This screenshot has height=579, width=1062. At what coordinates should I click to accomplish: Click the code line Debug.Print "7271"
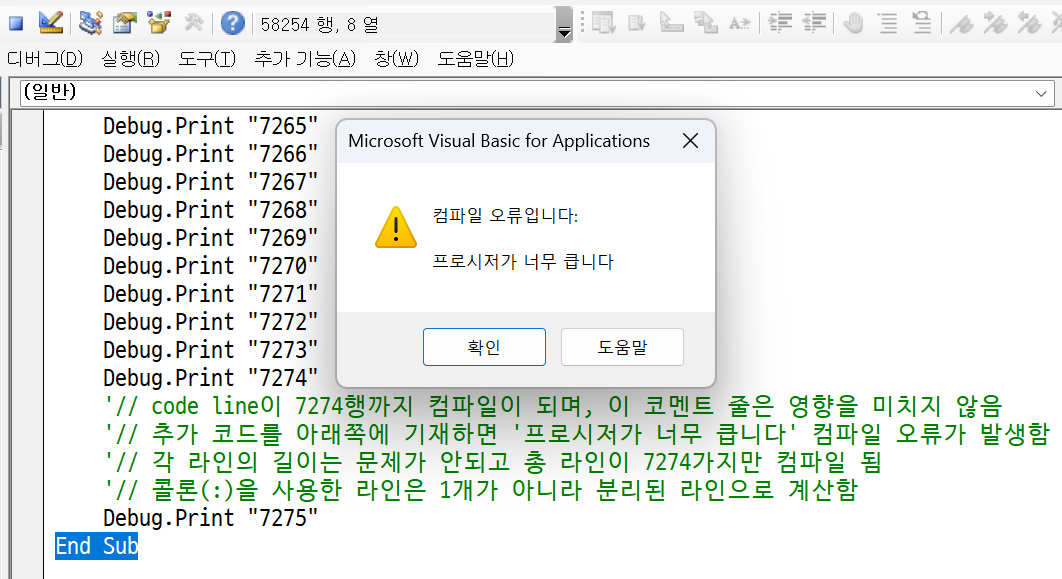(x=211, y=294)
